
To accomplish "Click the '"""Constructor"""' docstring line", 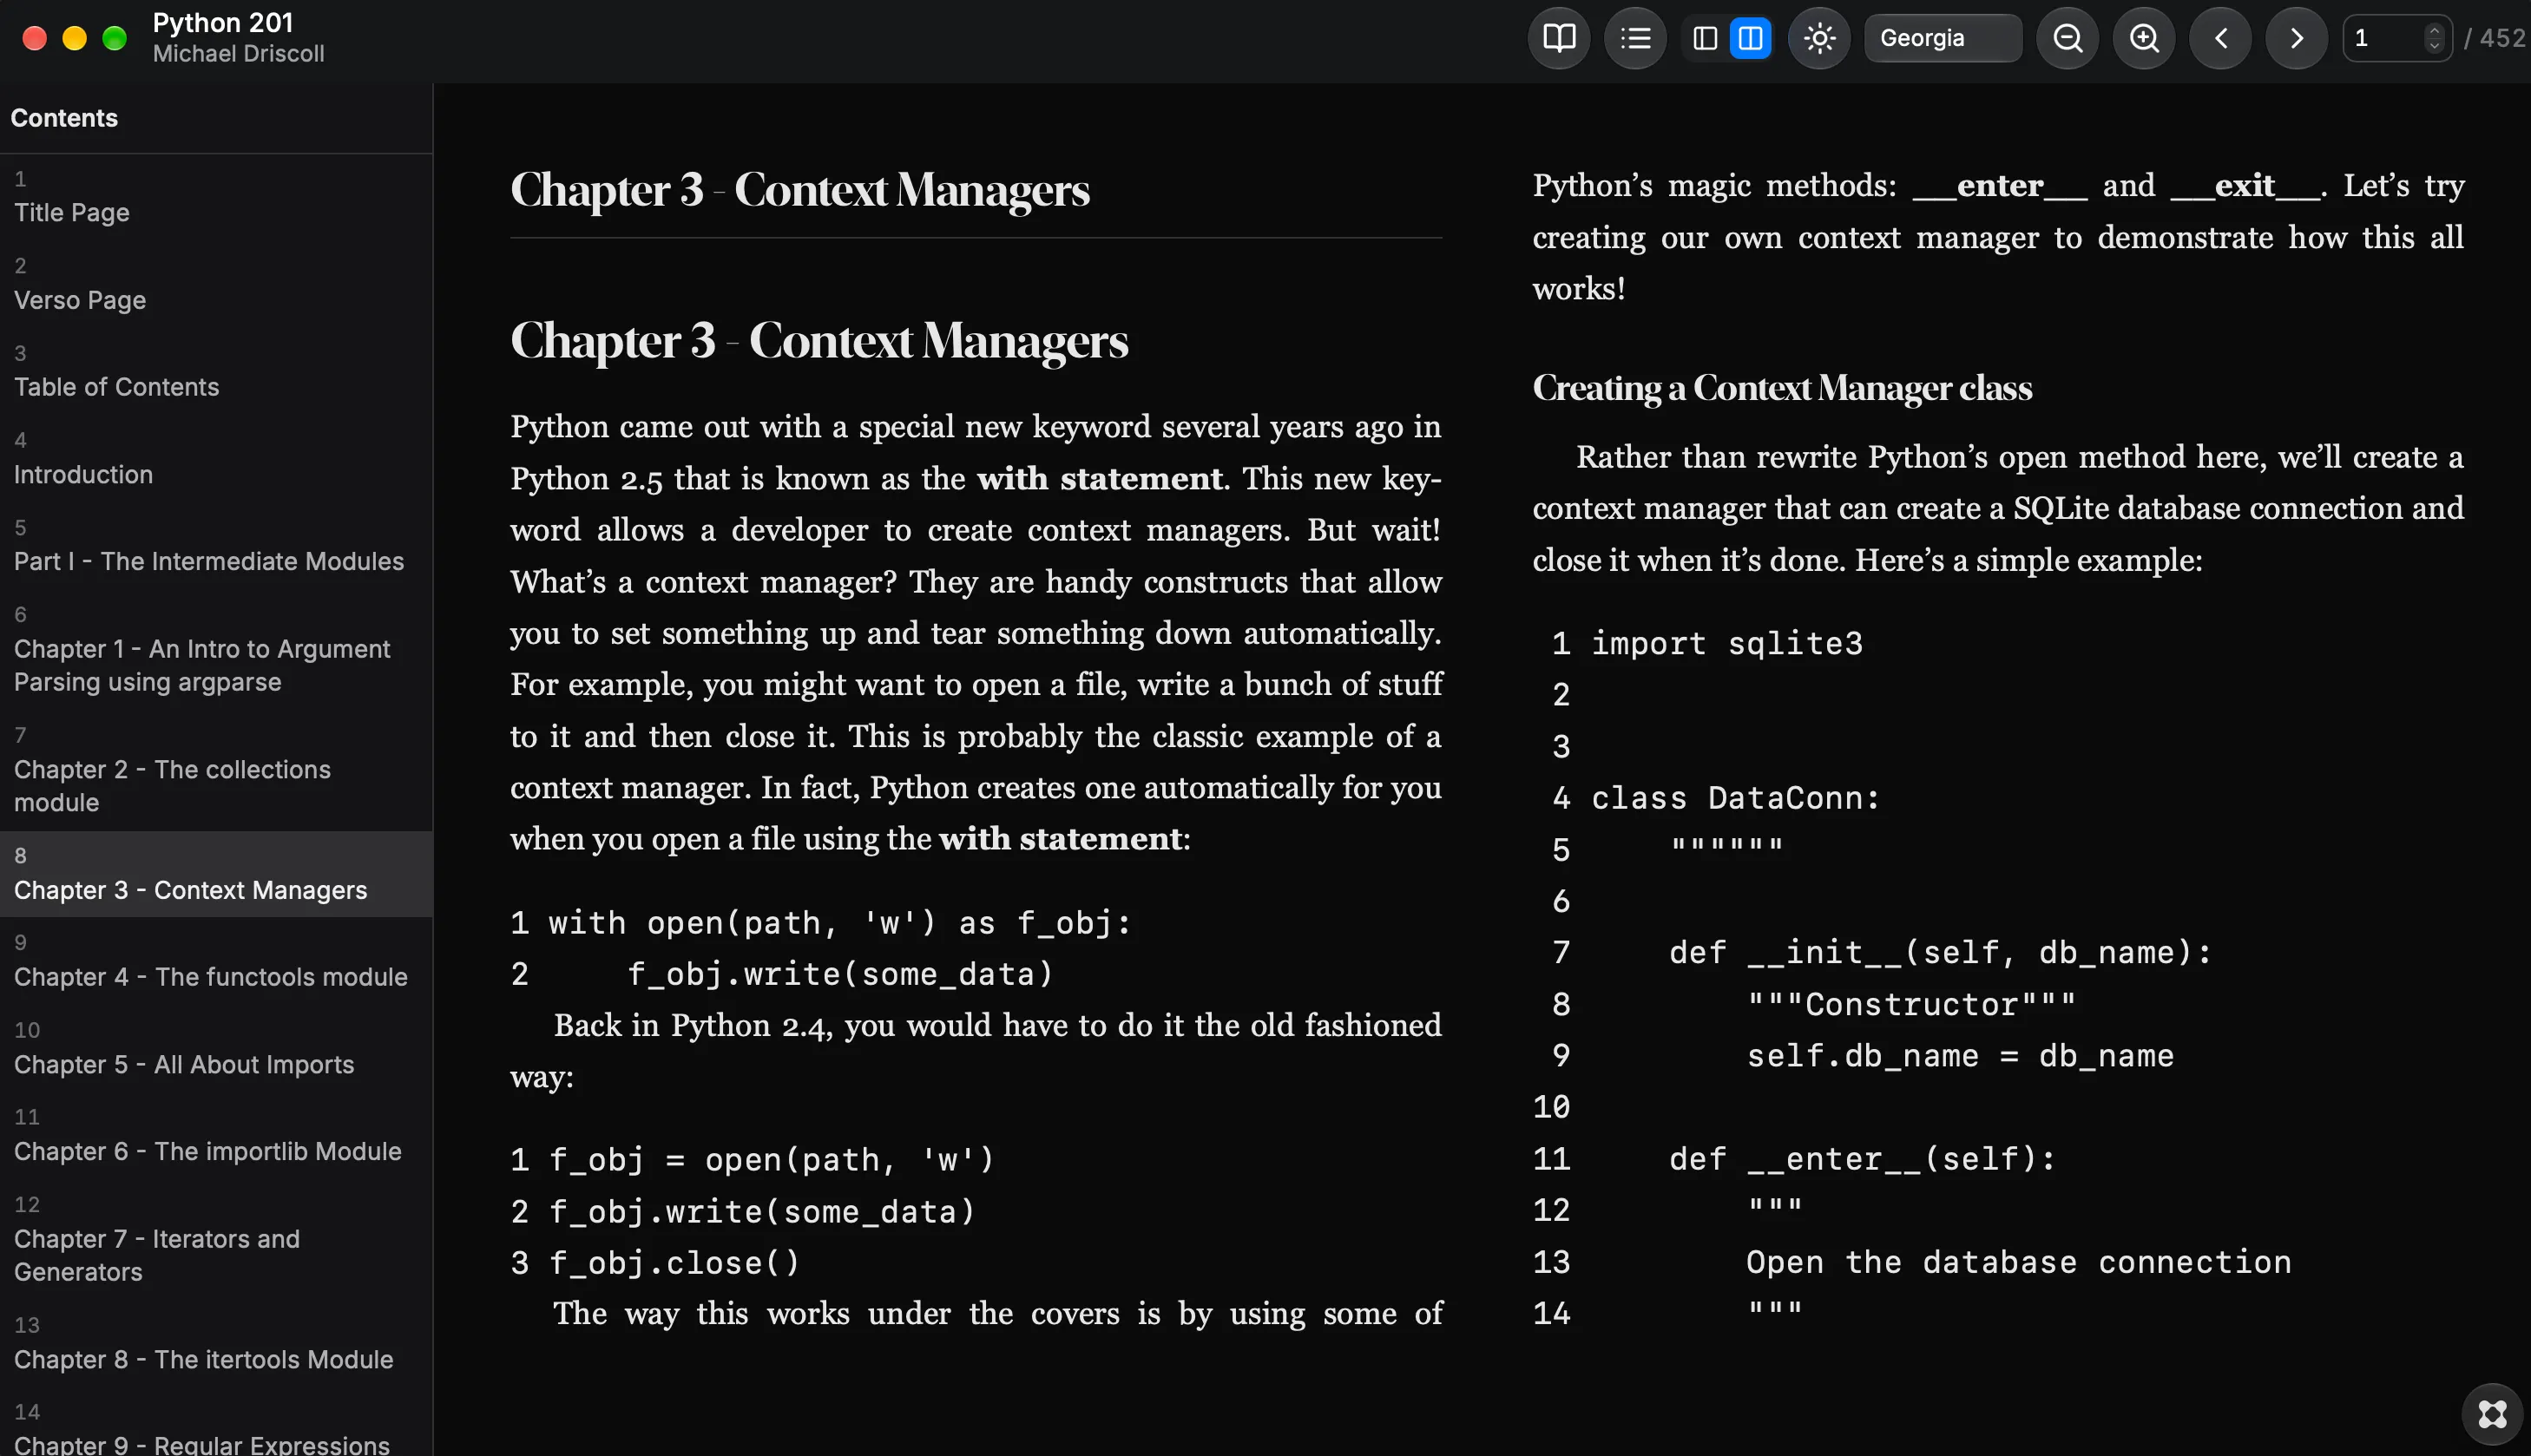I will point(1911,1004).
